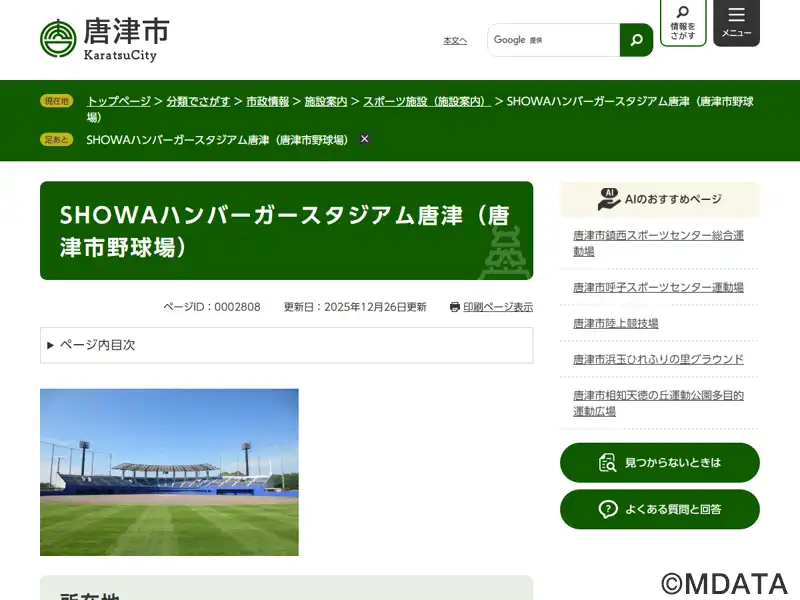Click the よくある質問と回答 button
The height and width of the screenshot is (600, 800).
[660, 509]
